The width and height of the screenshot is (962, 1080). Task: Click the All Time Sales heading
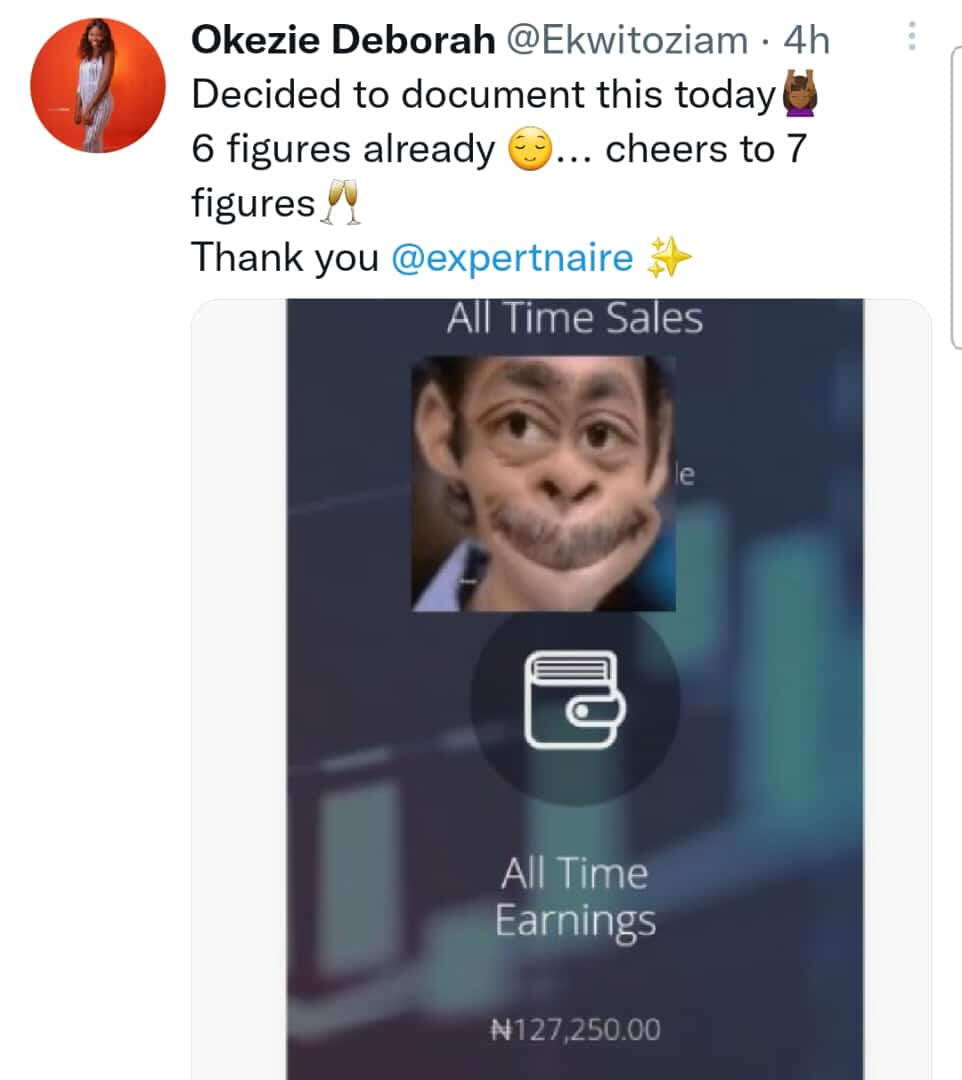coord(575,318)
